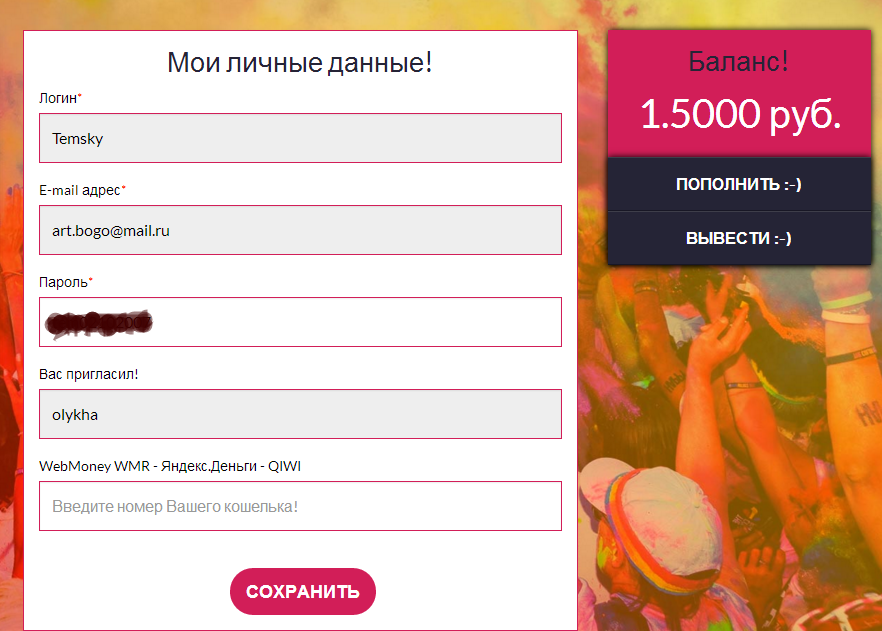Click the Логин field label
The width and height of the screenshot is (882, 631).
(x=57, y=98)
